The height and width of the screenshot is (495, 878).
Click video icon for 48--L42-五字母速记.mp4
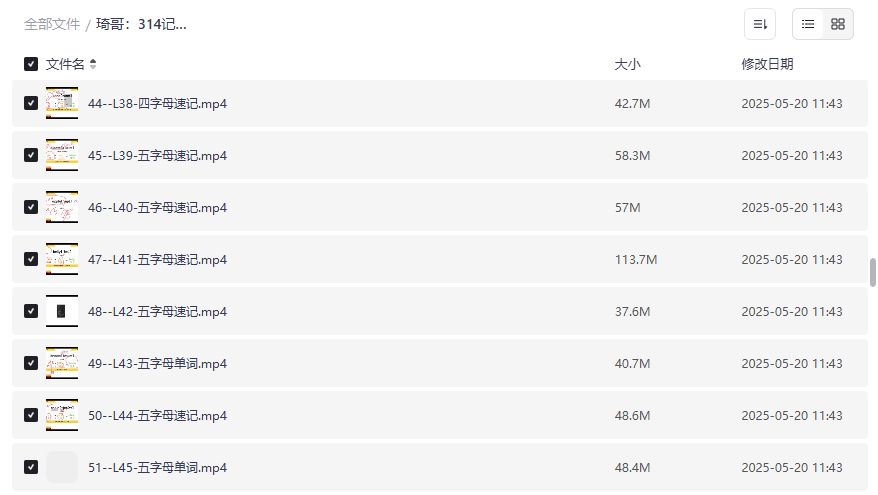pos(62,311)
